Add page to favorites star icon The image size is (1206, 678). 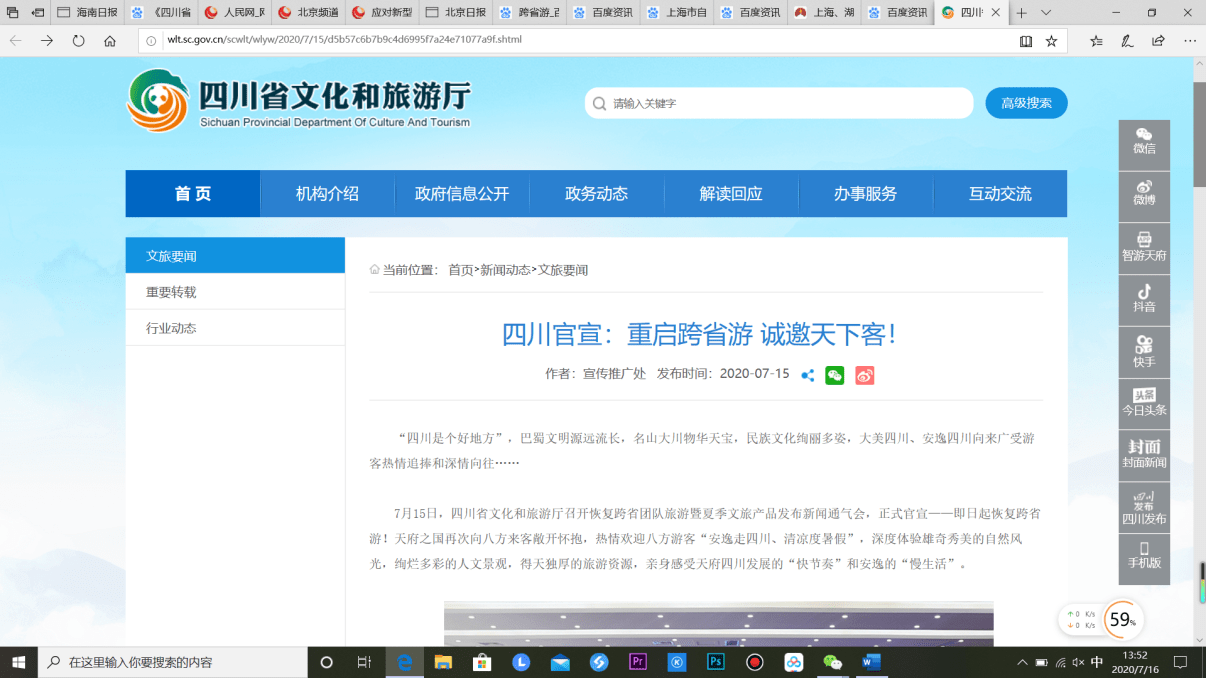point(1051,41)
